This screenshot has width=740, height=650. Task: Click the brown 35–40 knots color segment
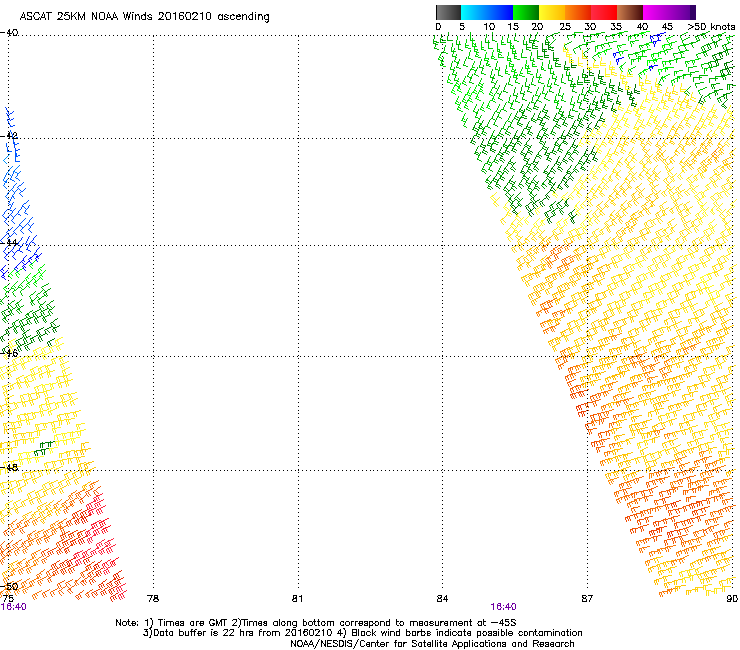630,12
